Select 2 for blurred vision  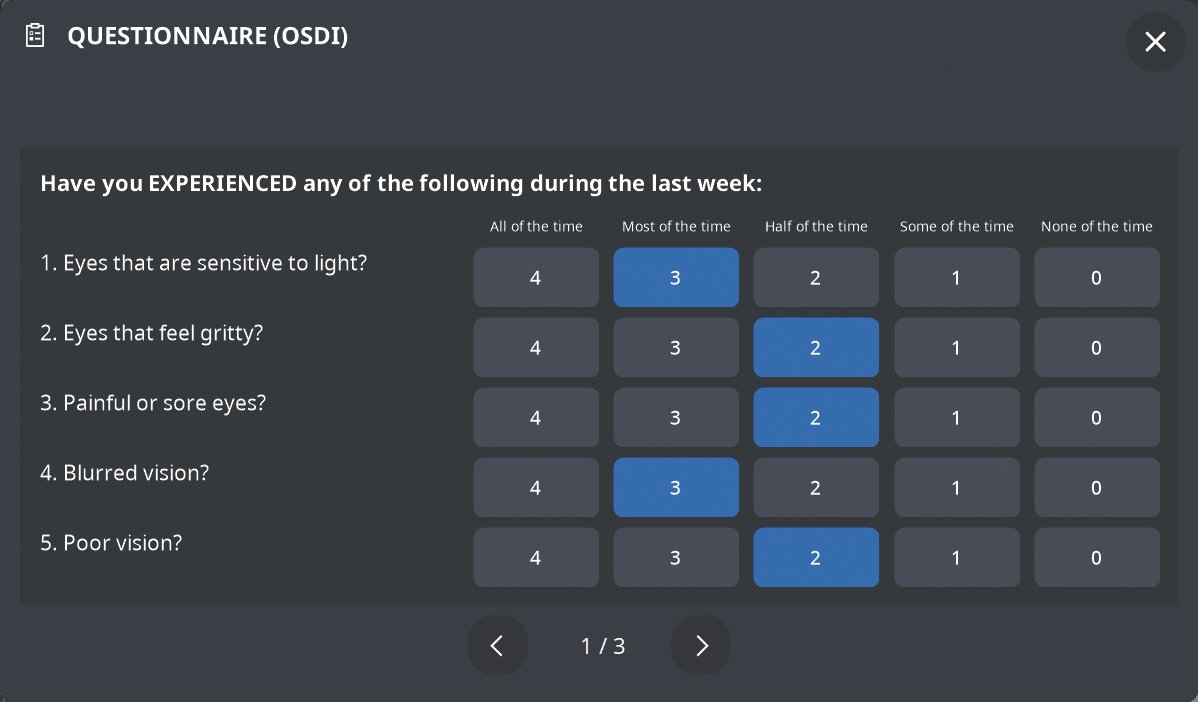(816, 488)
